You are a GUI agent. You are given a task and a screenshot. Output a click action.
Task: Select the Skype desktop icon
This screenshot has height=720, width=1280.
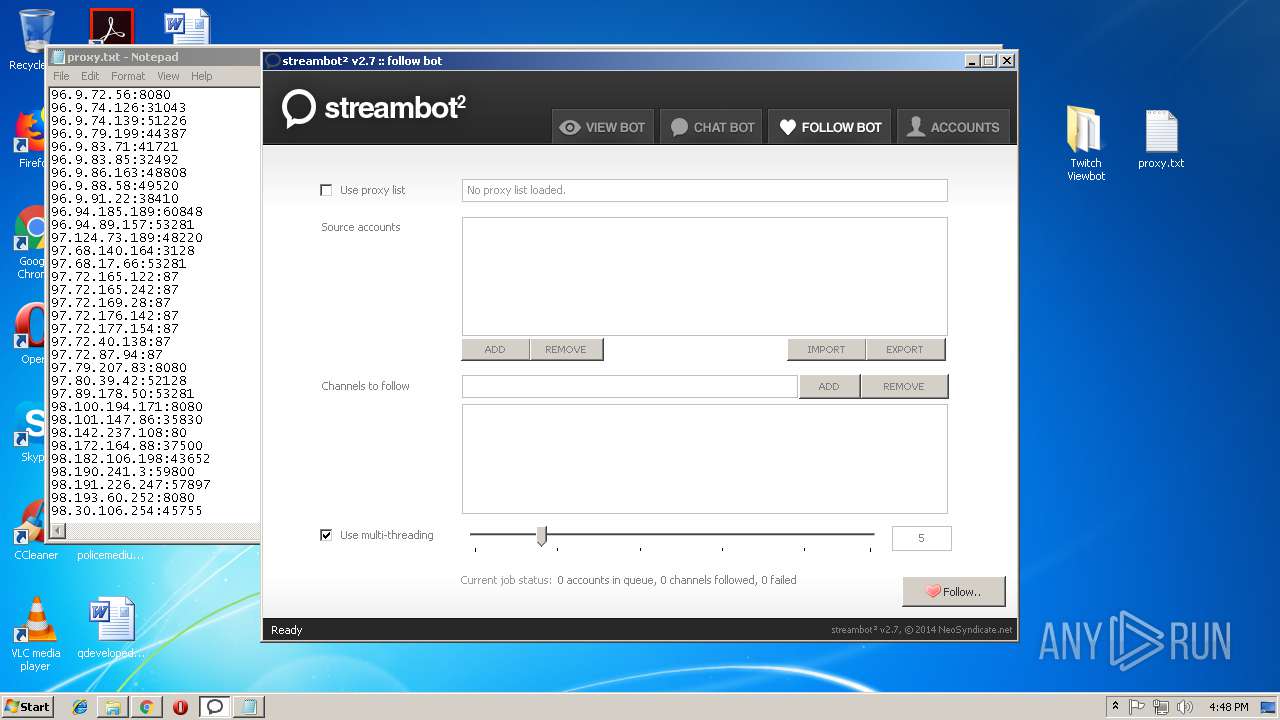[x=30, y=432]
